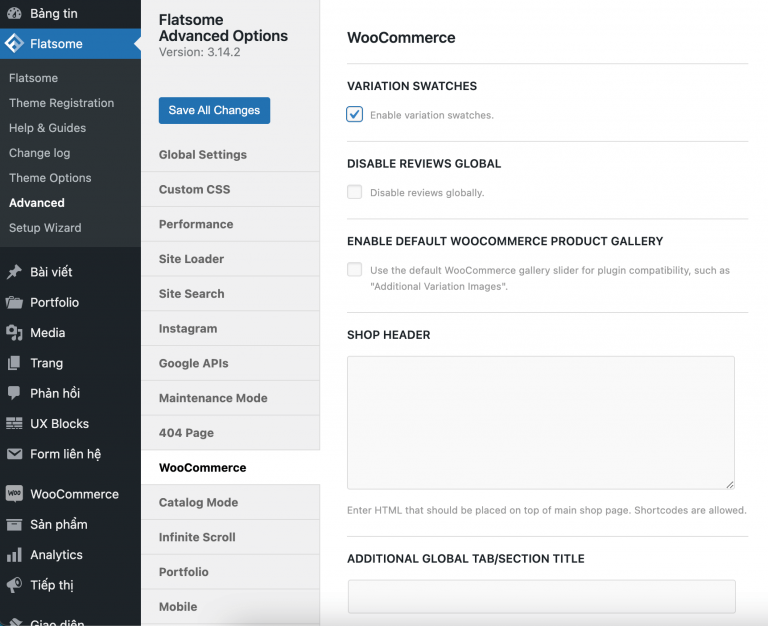
Task: Select Advanced submenu item
Action: click(37, 203)
